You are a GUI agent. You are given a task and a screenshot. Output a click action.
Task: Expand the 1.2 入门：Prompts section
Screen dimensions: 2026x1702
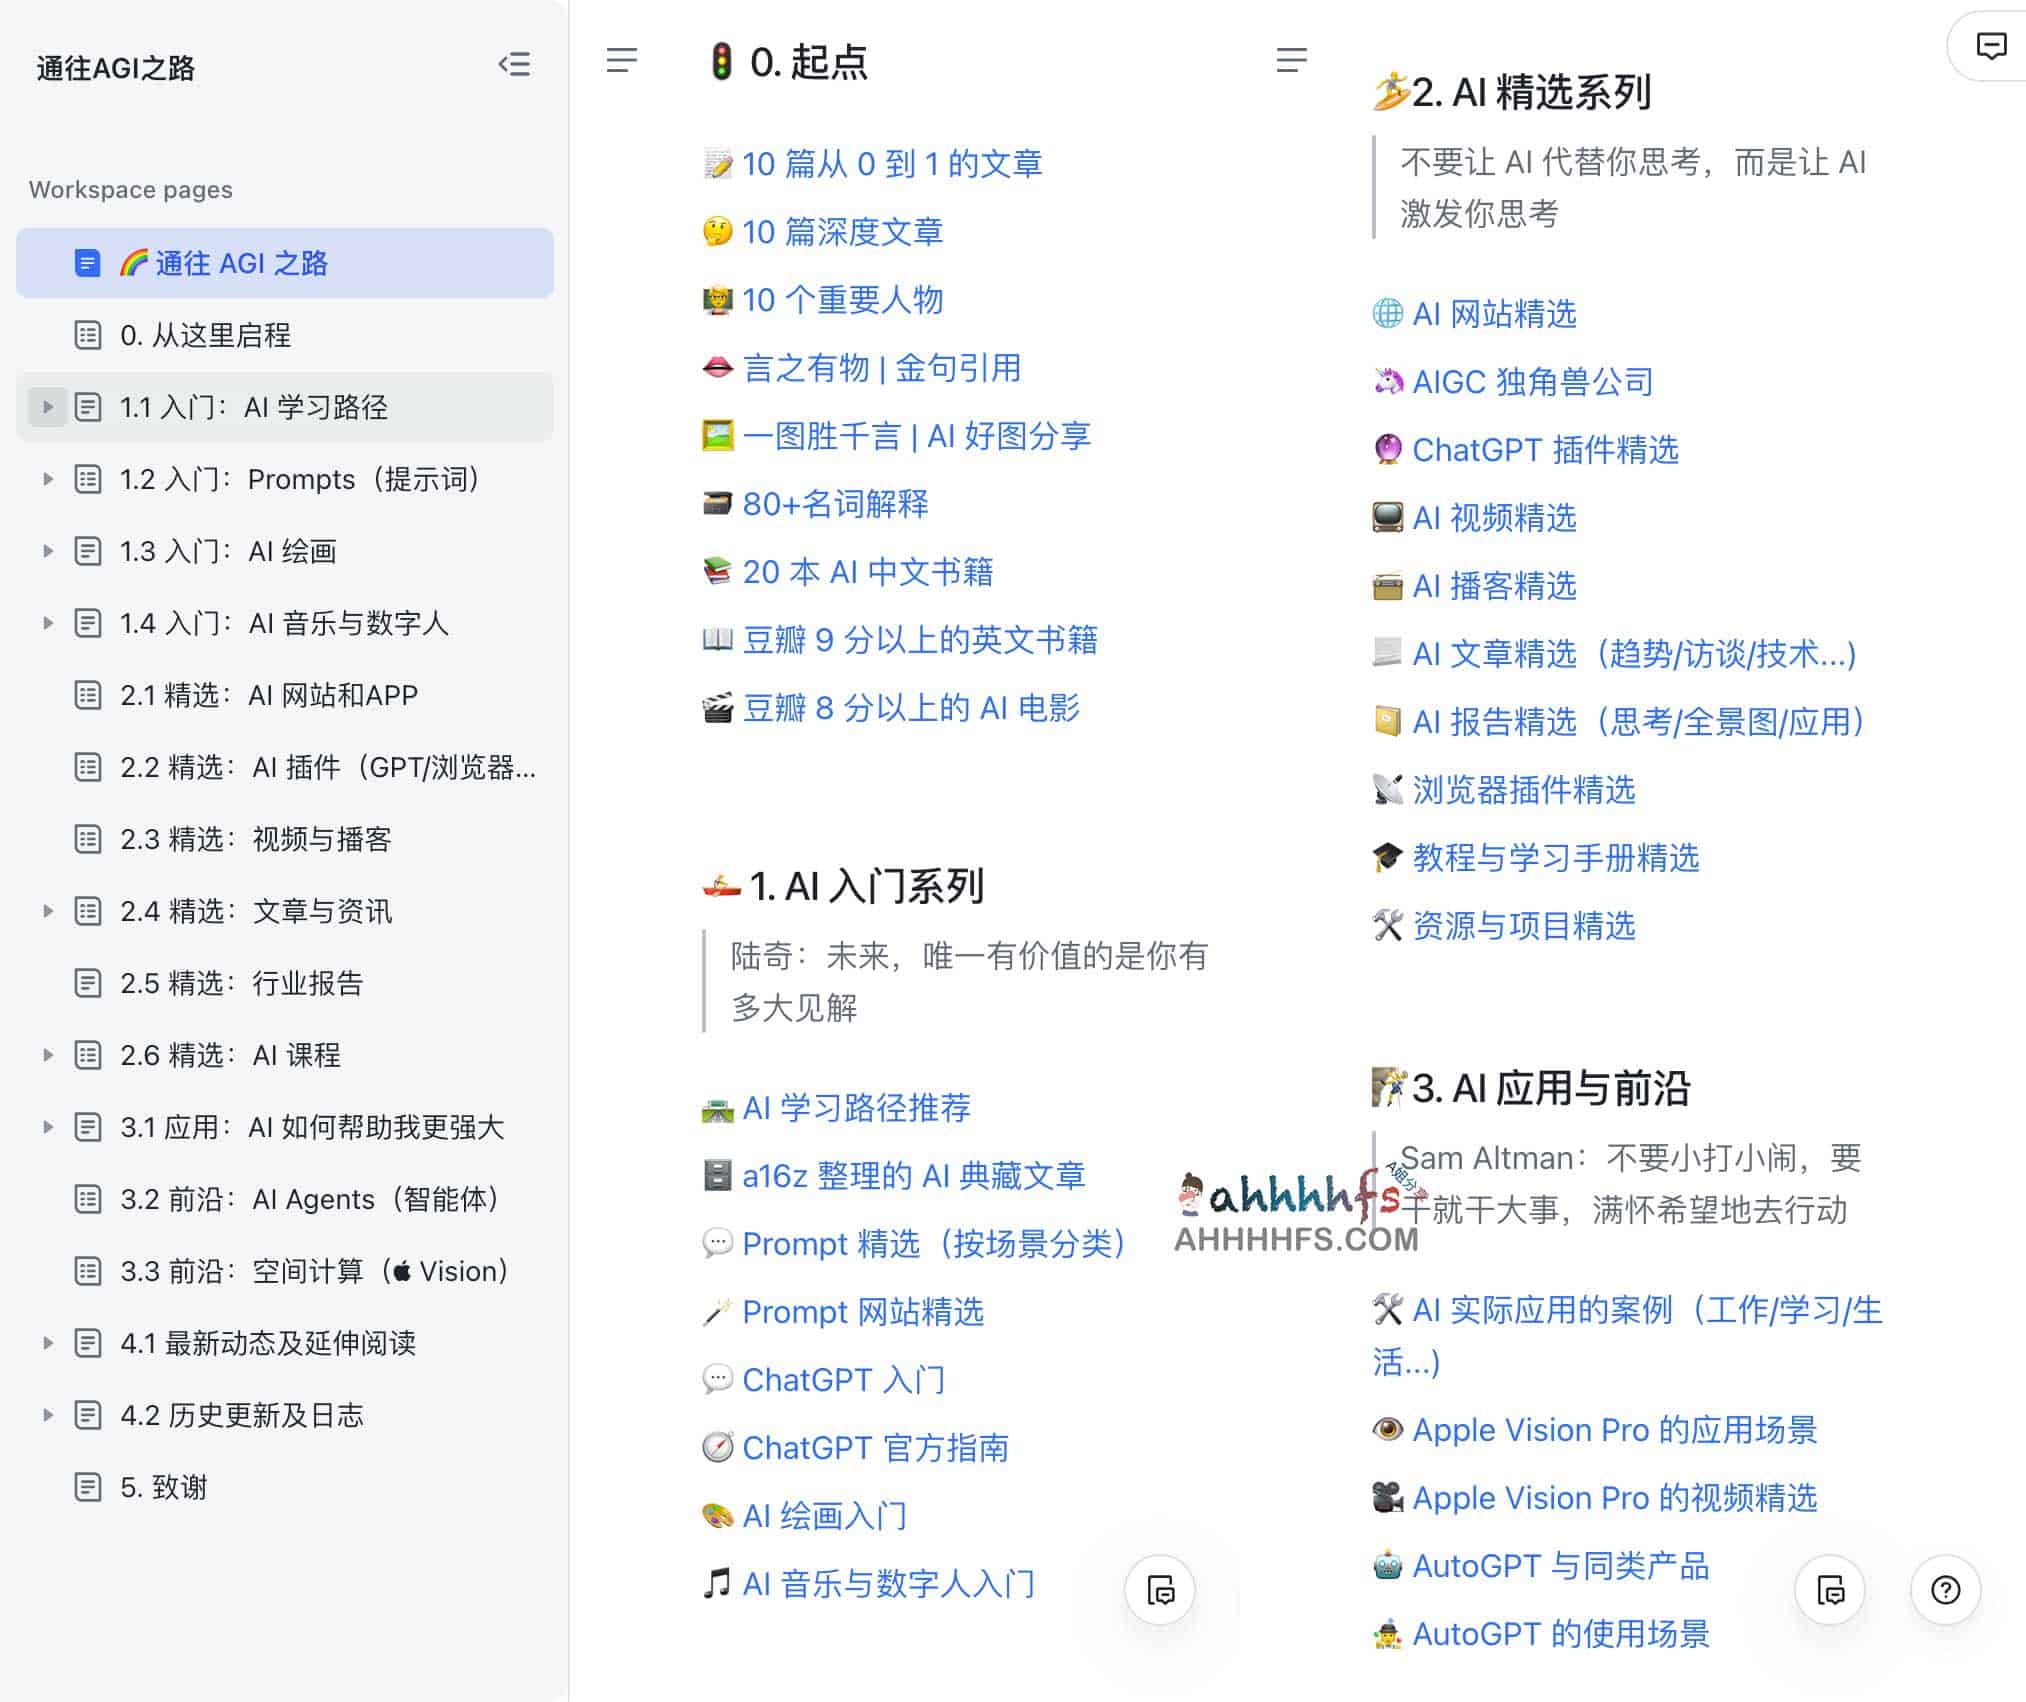pyautogui.click(x=47, y=479)
